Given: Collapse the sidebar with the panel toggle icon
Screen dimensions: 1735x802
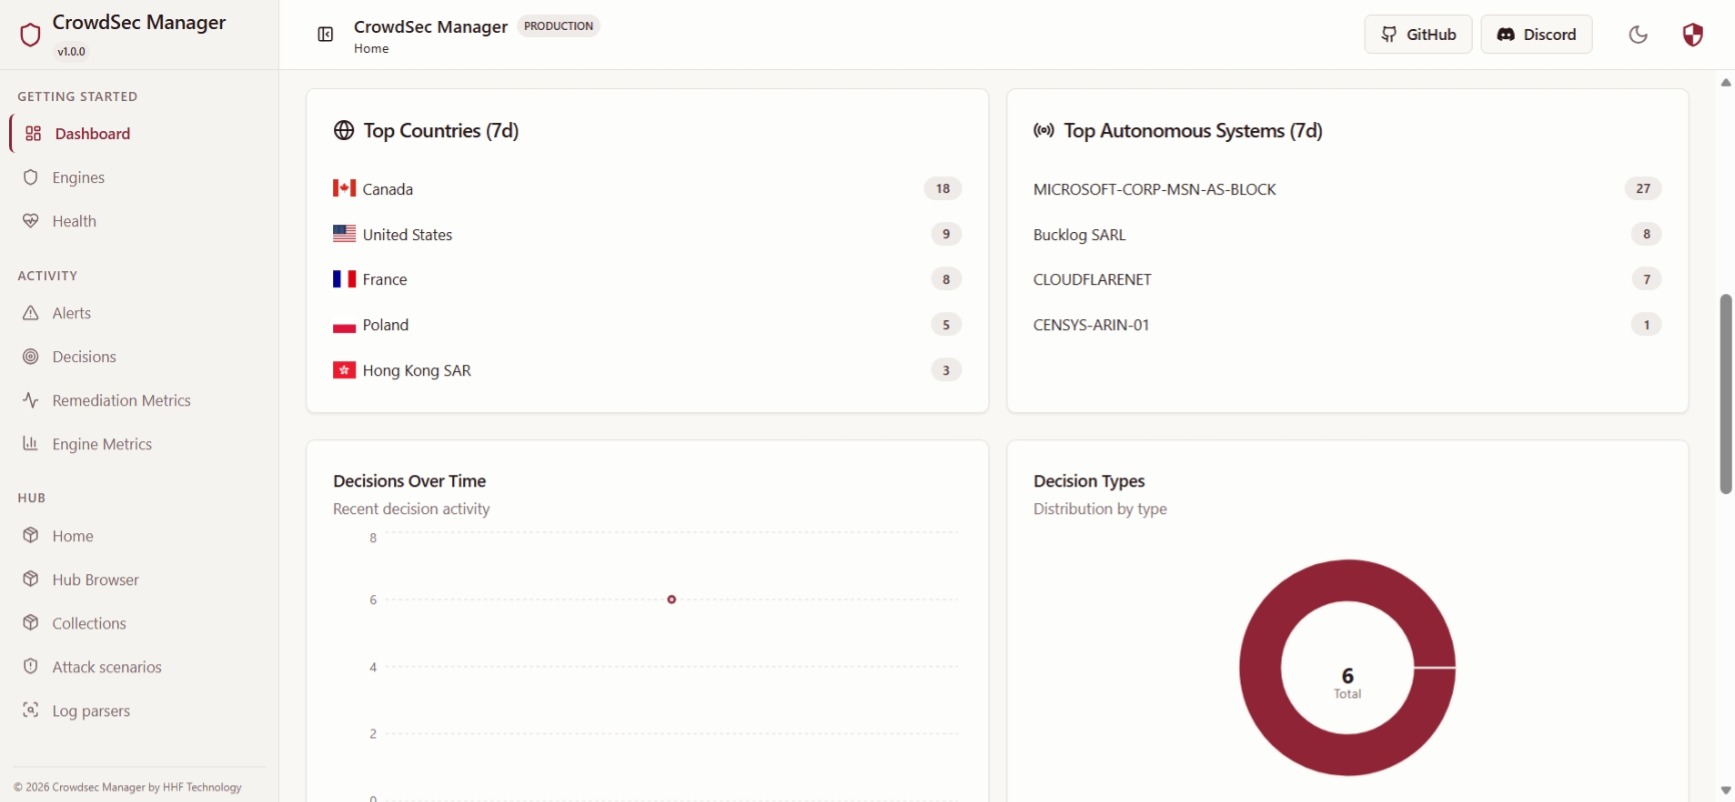Looking at the screenshot, I should (325, 35).
